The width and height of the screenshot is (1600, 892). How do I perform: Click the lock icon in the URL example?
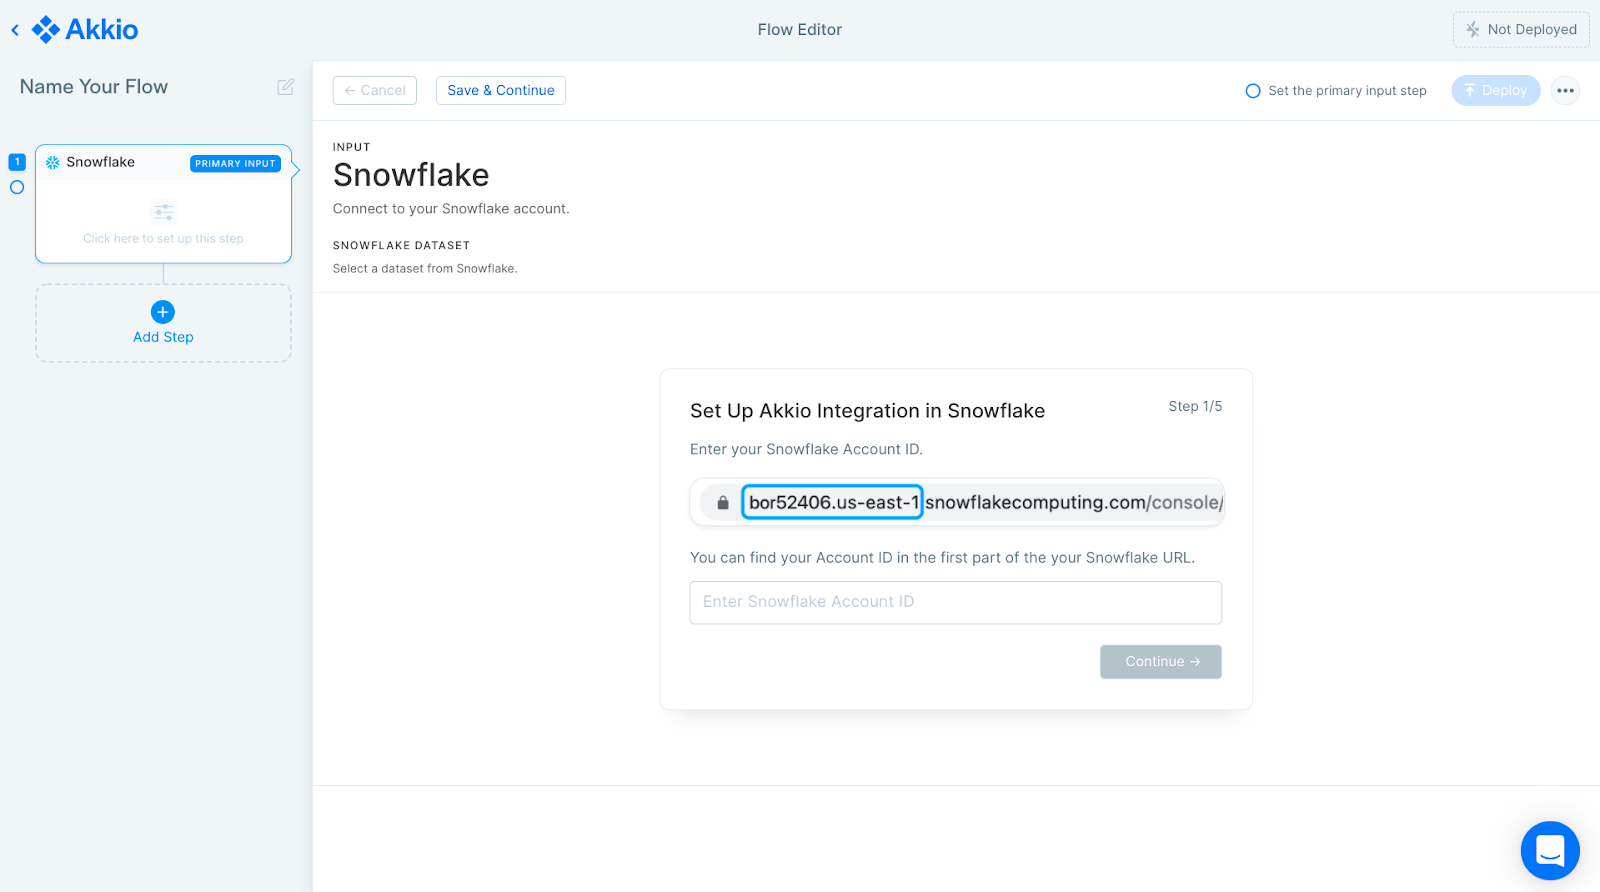723,503
